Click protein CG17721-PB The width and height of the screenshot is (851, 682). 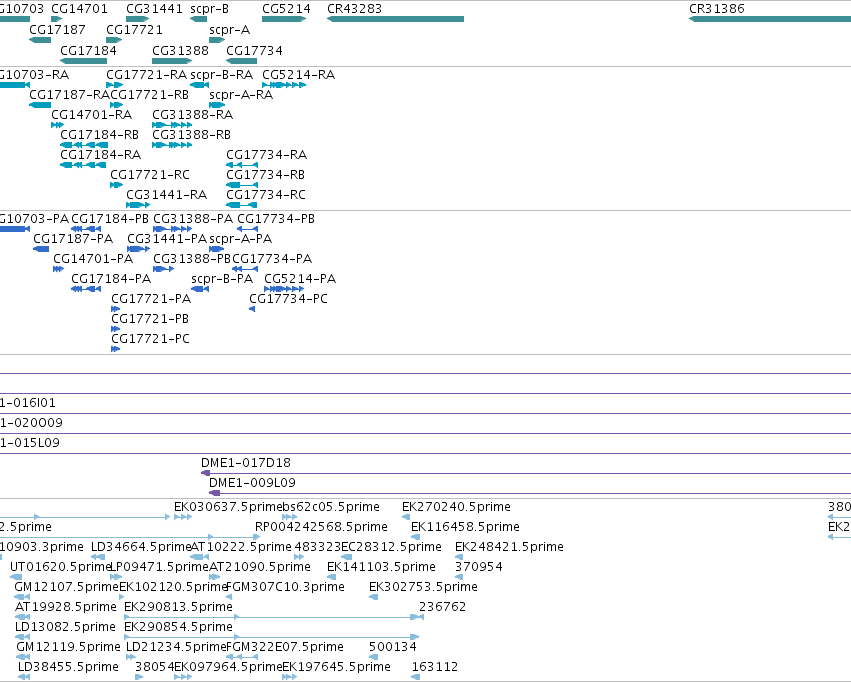[150, 318]
